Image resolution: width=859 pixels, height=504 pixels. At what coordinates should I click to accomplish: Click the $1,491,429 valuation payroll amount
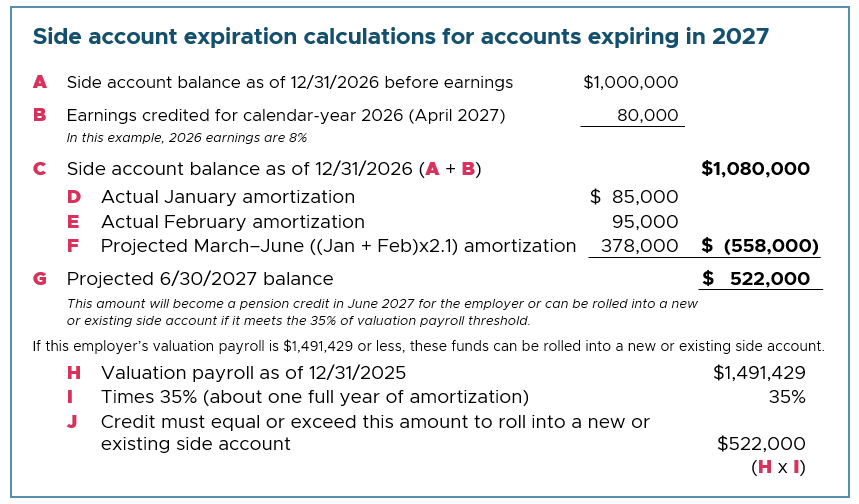click(x=759, y=373)
